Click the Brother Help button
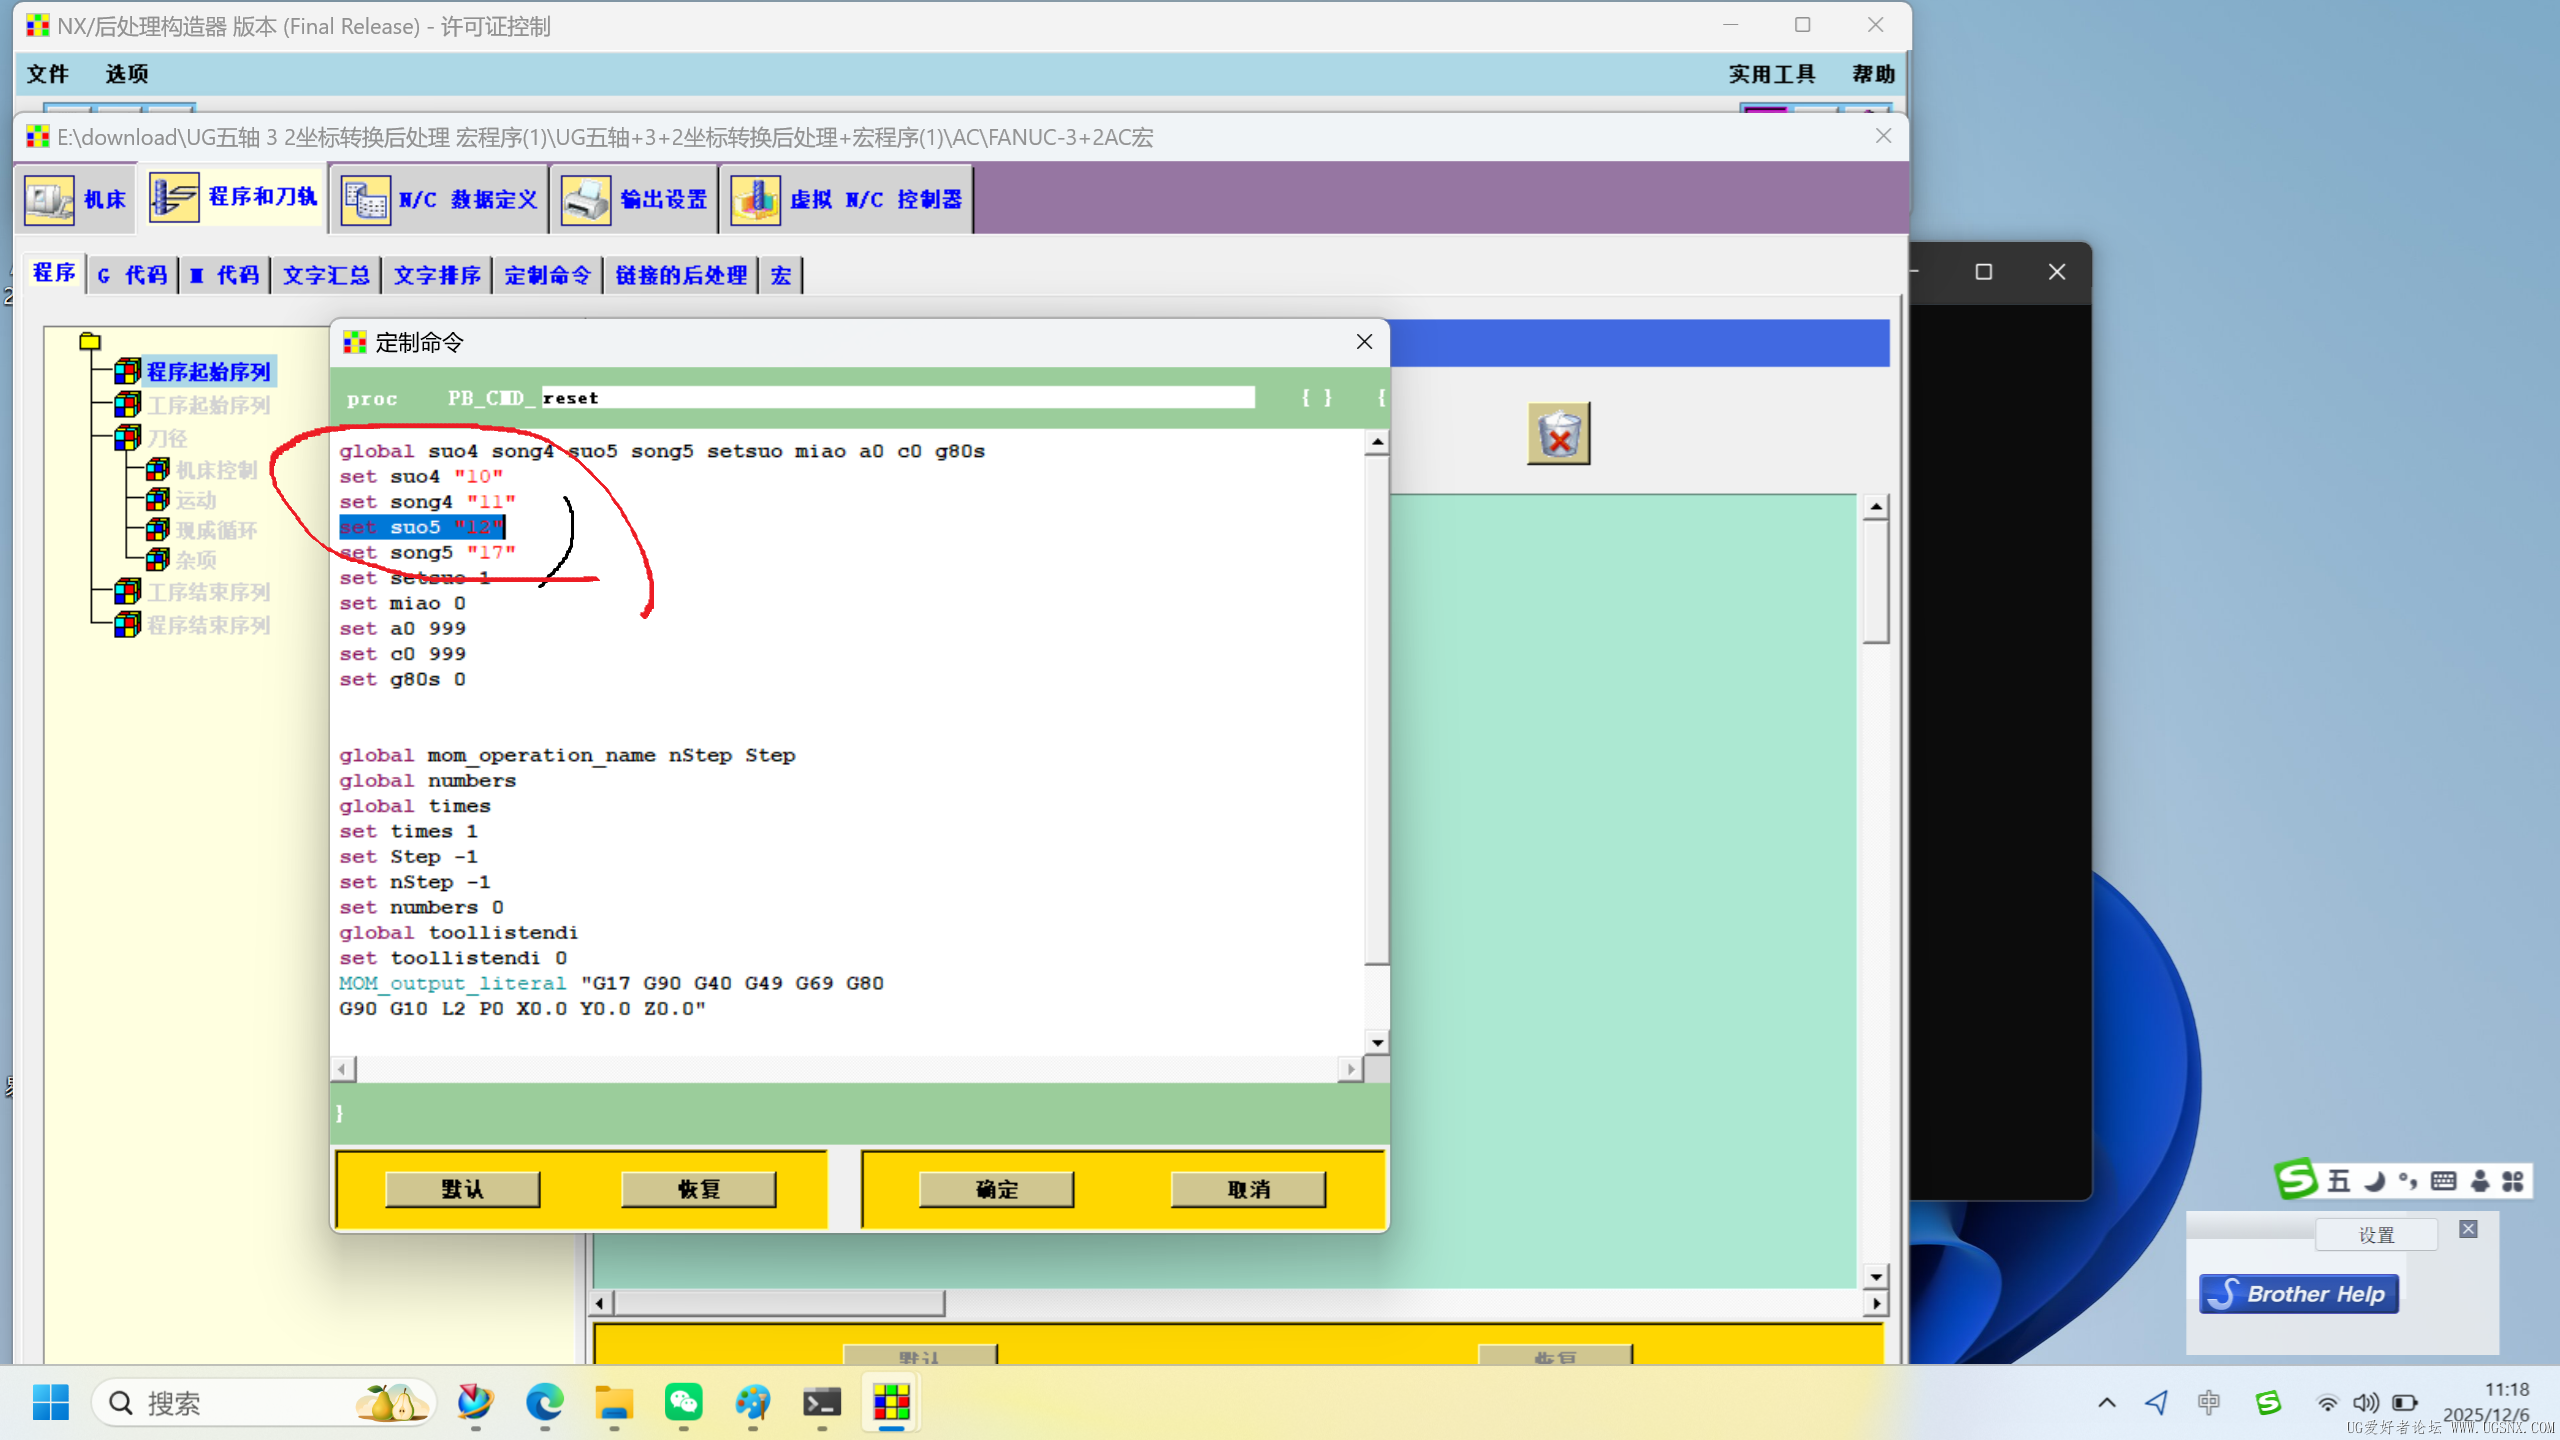2560x1440 pixels. 2298,1294
